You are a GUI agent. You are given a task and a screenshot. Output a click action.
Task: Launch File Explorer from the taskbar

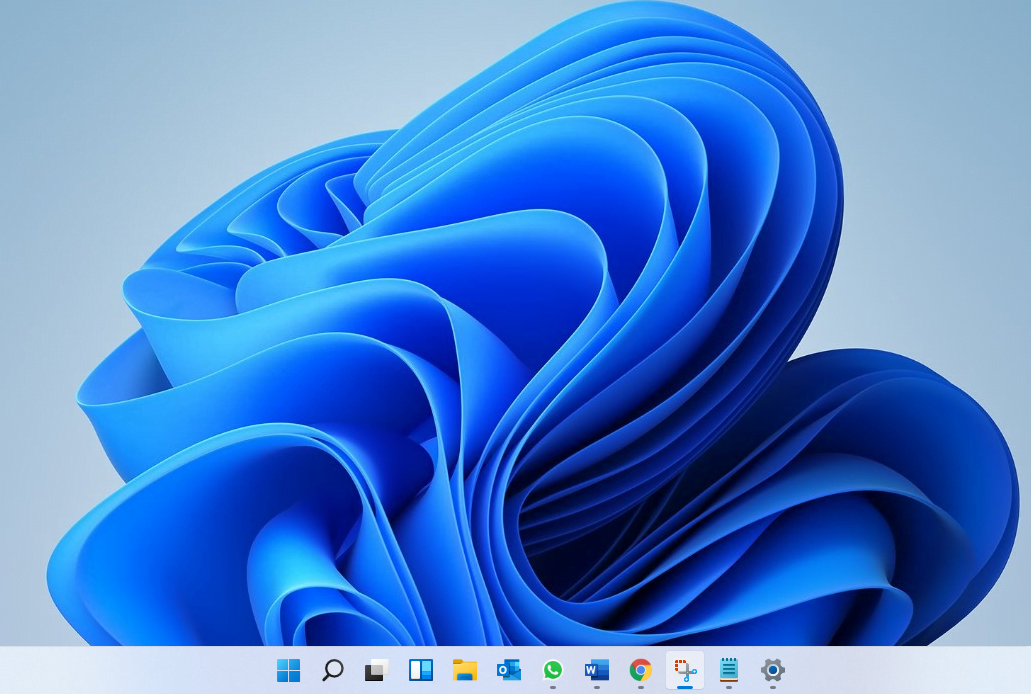tap(465, 671)
